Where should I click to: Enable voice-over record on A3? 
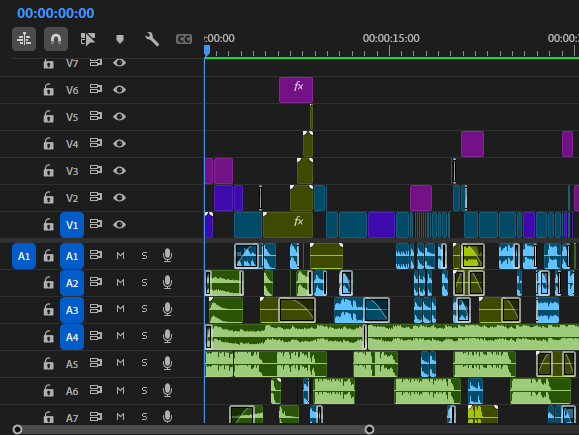pos(167,309)
